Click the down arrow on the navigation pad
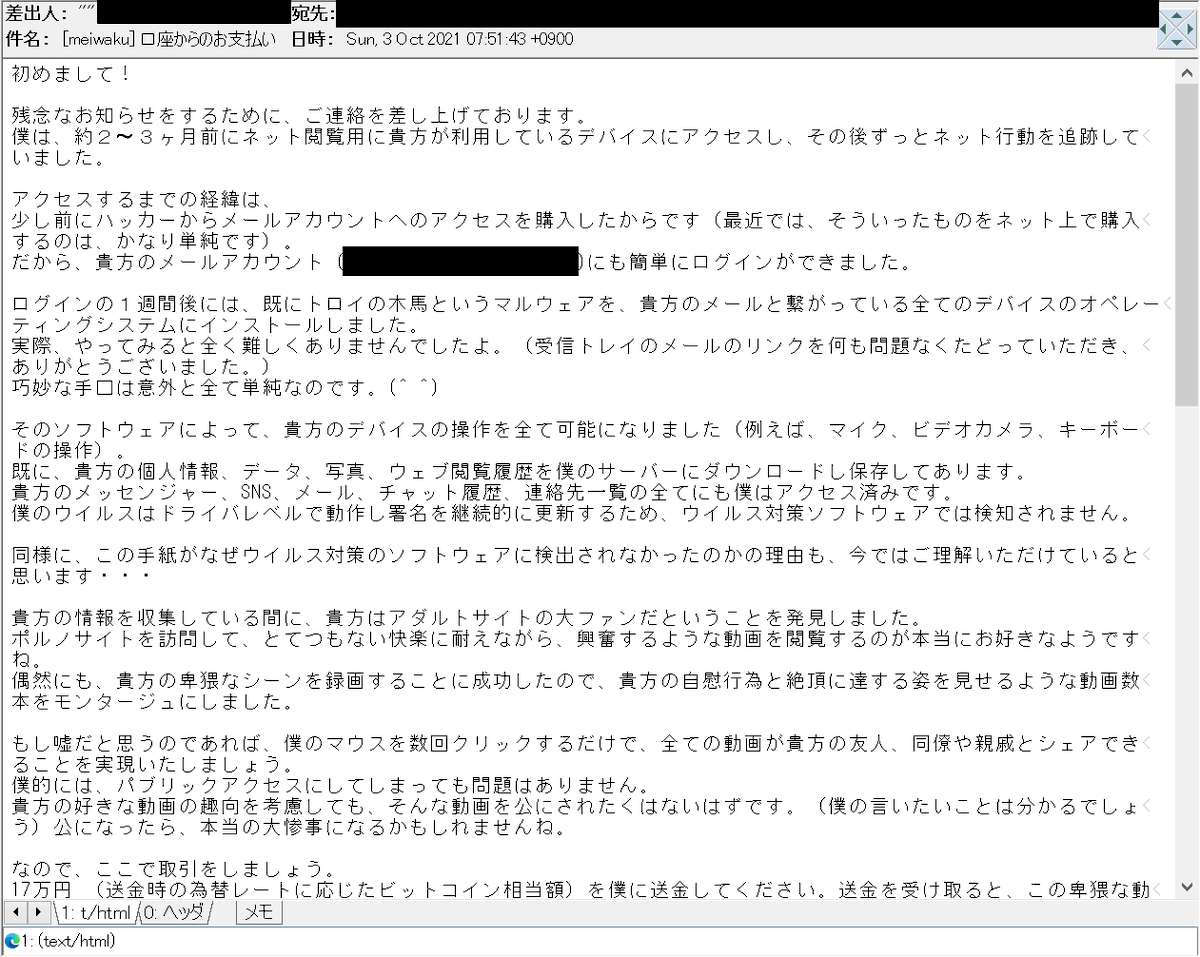Image resolution: width=1200 pixels, height=957 pixels. [x=1176, y=42]
